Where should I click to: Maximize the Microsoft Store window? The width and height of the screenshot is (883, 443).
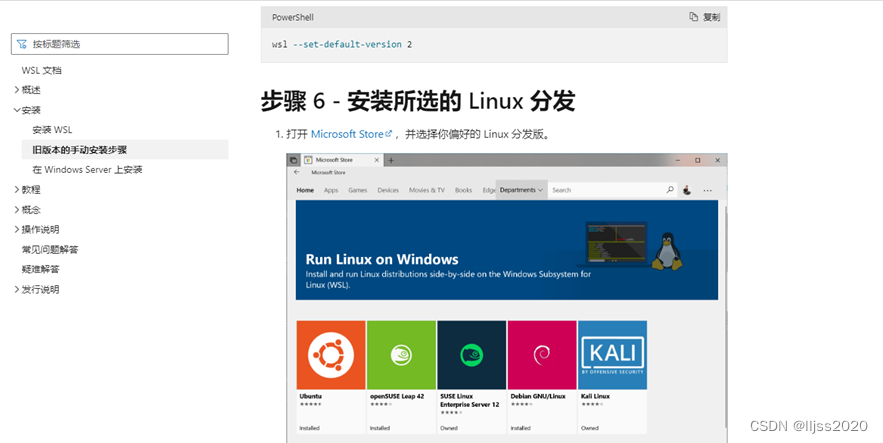[x=698, y=160]
